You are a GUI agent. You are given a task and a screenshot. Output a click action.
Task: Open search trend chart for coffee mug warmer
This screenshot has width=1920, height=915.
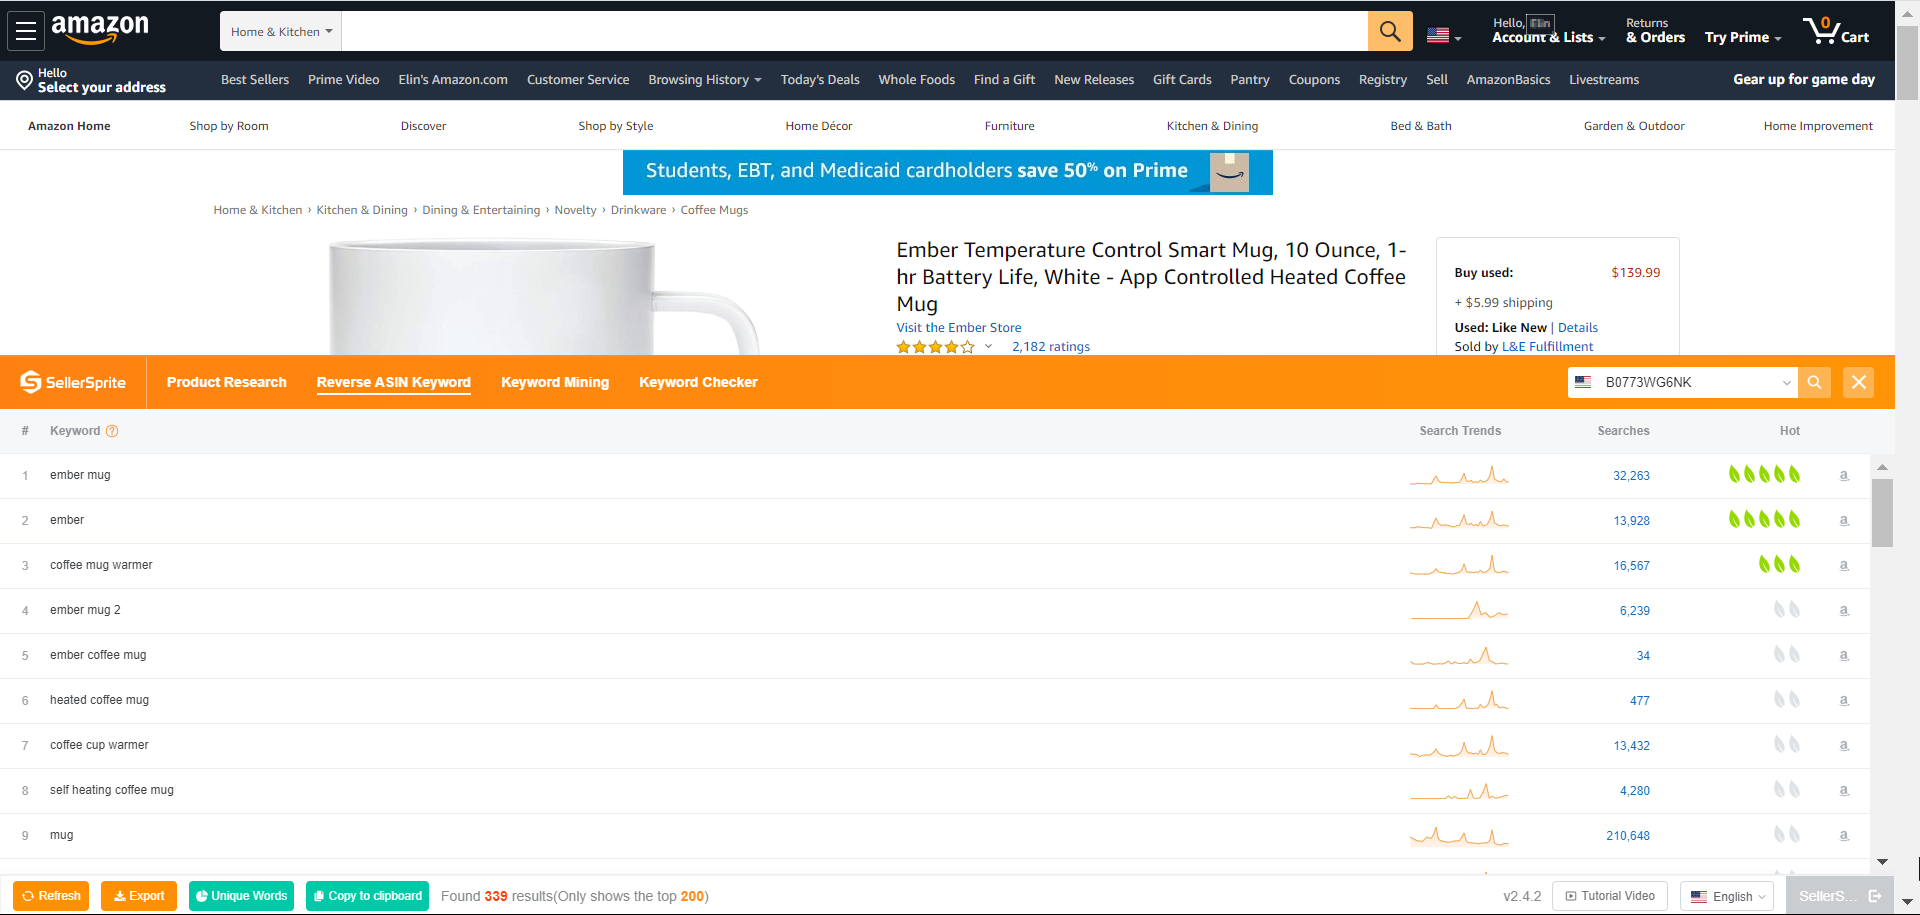[1459, 565]
